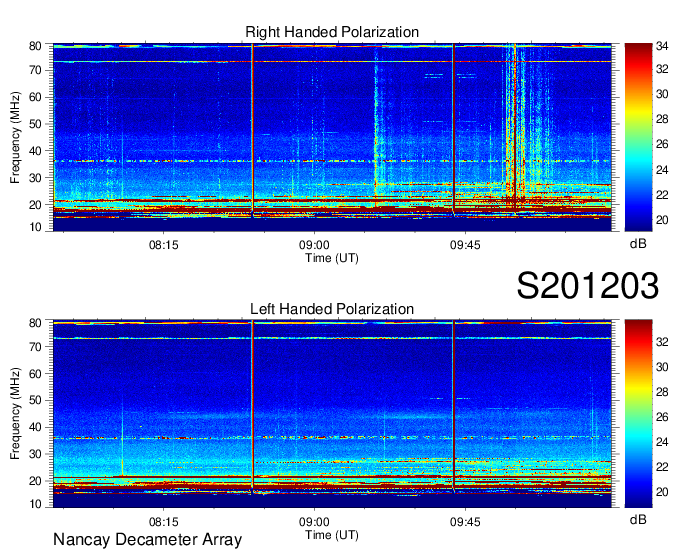Click the bottom plot's "Time (UT)" axis label
The image size is (680, 552).
pyautogui.click(x=332, y=535)
